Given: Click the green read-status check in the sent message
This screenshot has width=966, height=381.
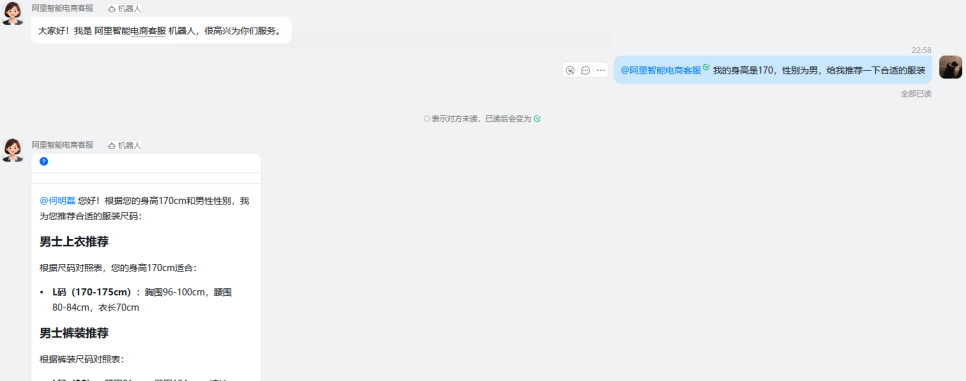Looking at the screenshot, I should pos(707,67).
